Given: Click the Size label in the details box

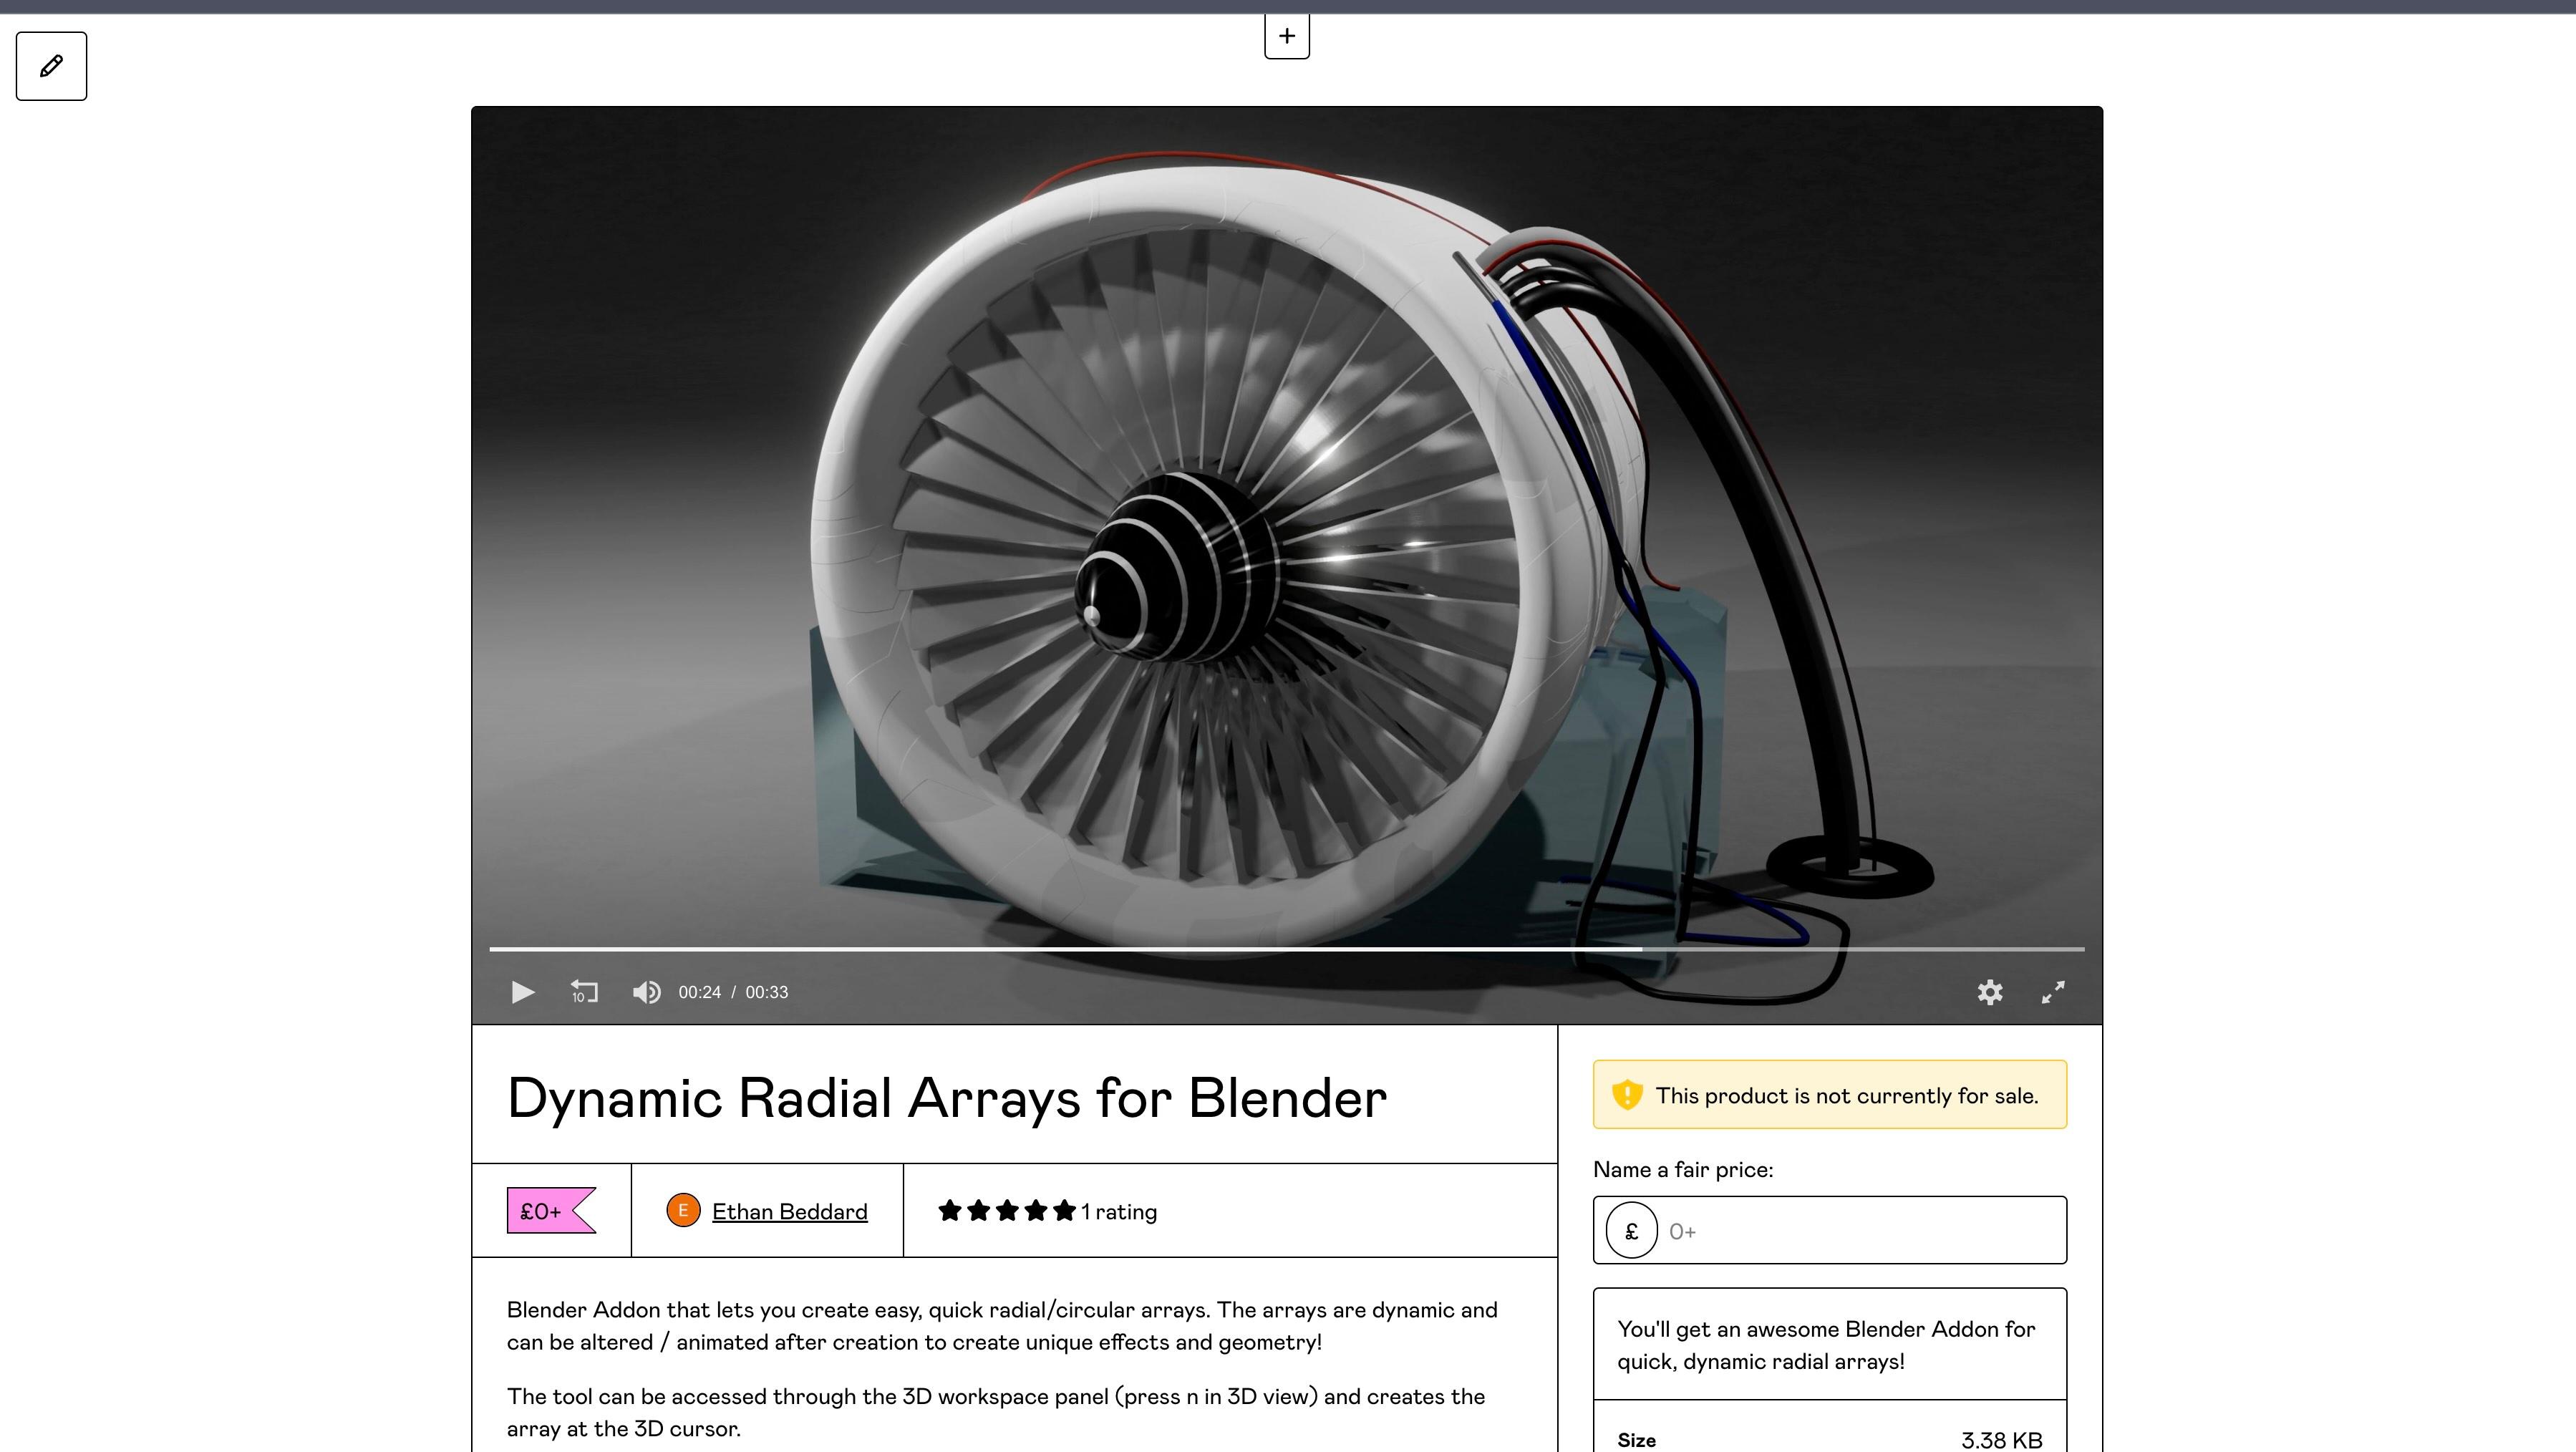Looking at the screenshot, I should 1636,1440.
